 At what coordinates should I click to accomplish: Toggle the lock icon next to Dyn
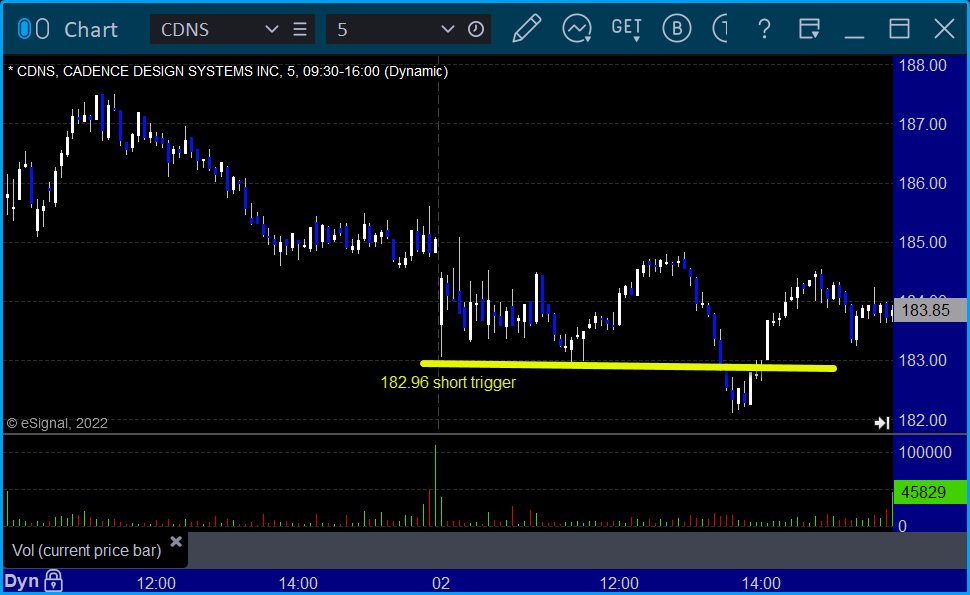[54, 581]
